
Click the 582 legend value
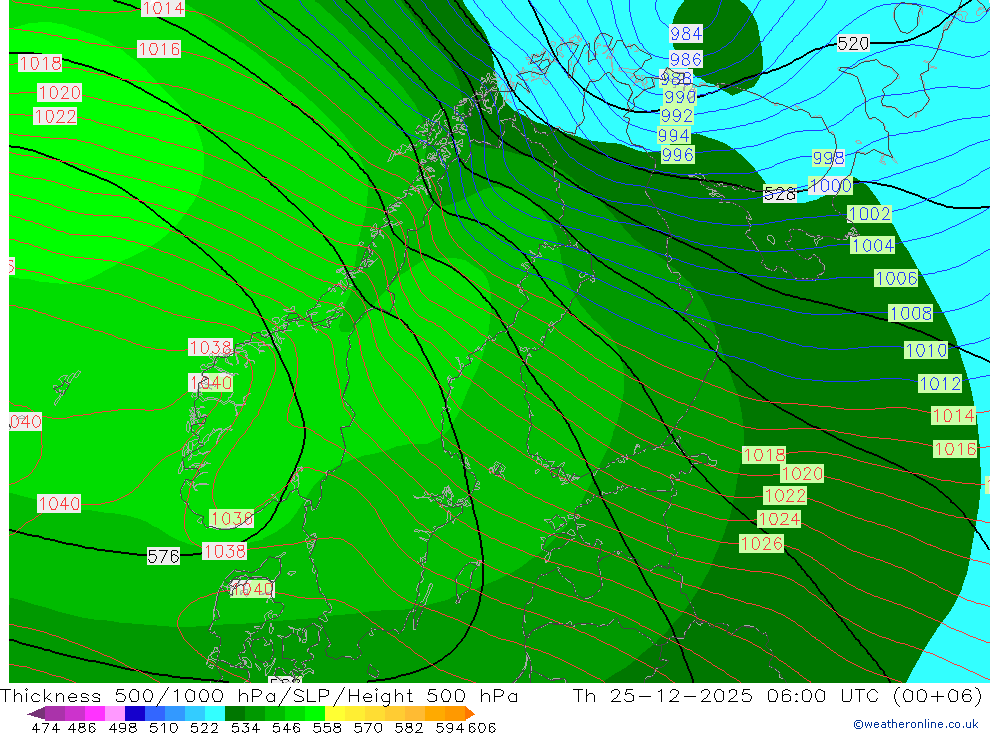click(x=409, y=727)
